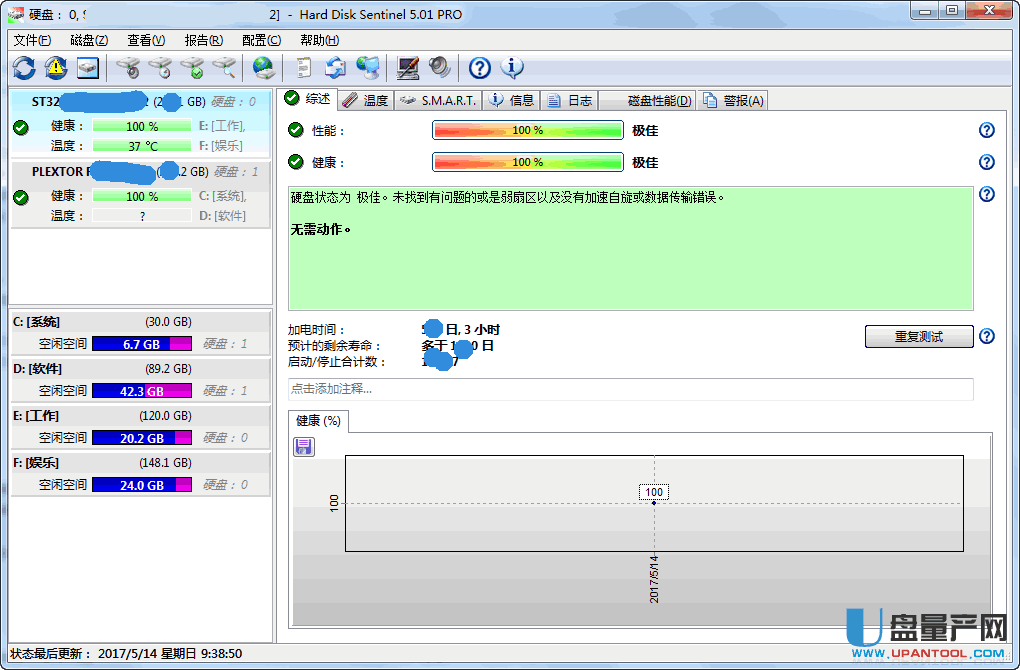This screenshot has width=1020, height=670.
Task: Open the 文件 menu
Action: pos(32,40)
